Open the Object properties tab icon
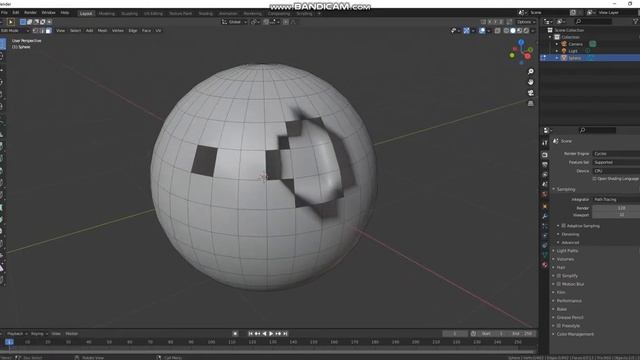640x360 pixels. coord(545,206)
